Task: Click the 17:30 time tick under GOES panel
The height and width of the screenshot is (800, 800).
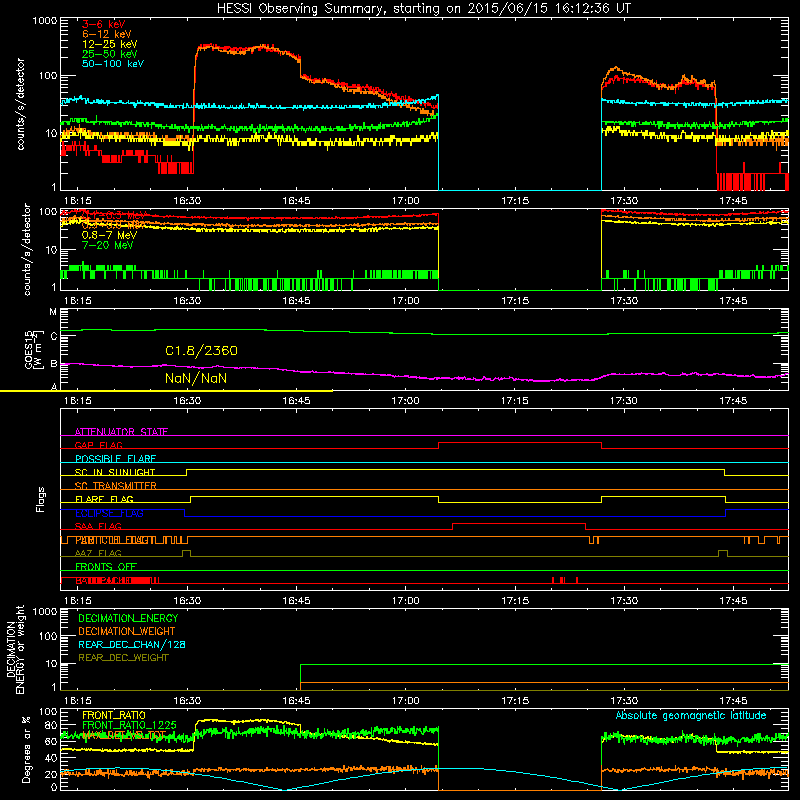Action: [x=624, y=401]
